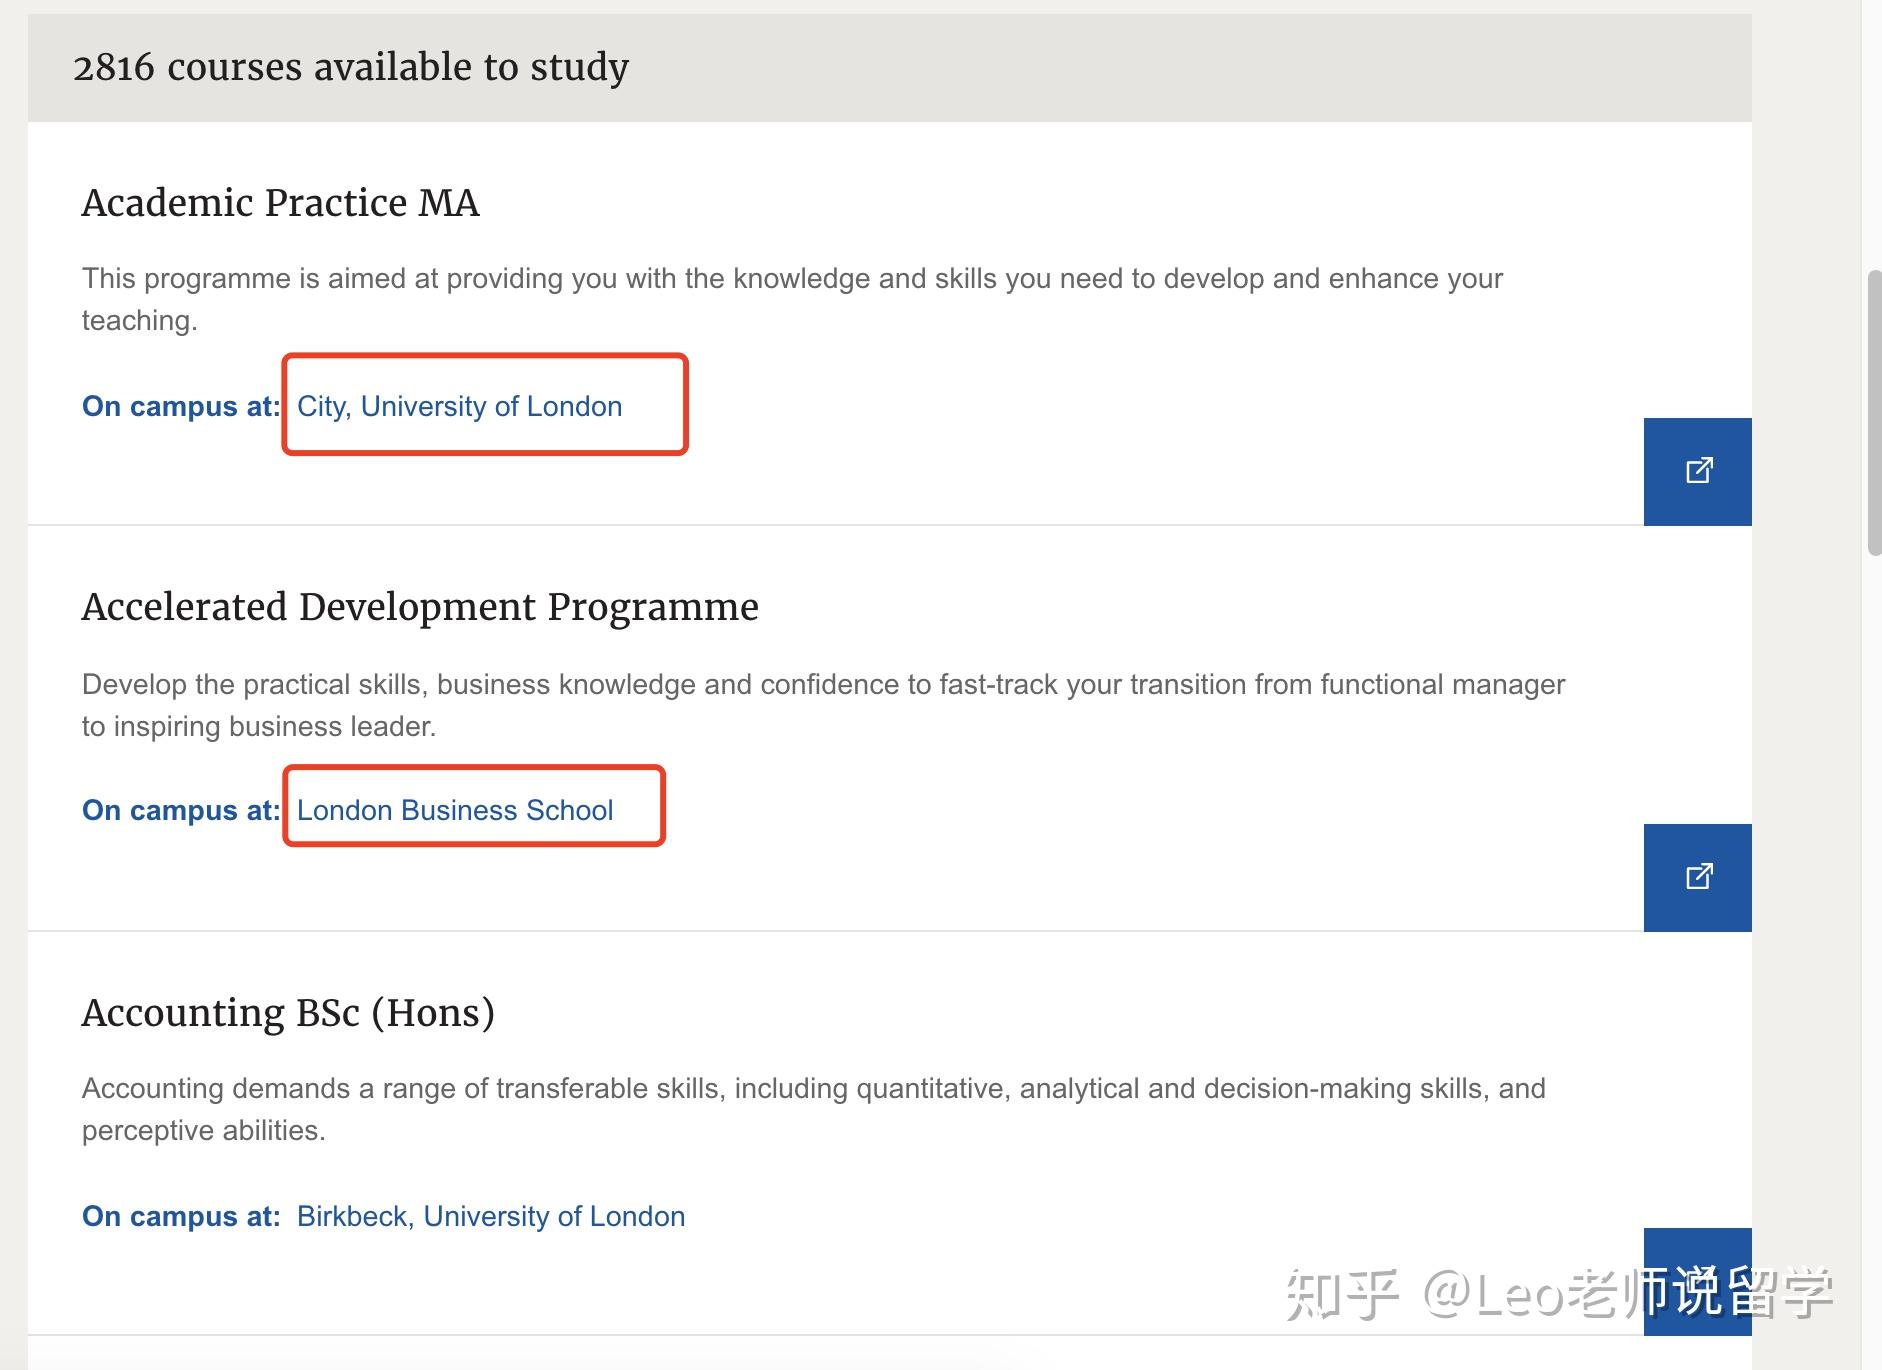Click the City, University of London link
The image size is (1882, 1370).
click(459, 406)
